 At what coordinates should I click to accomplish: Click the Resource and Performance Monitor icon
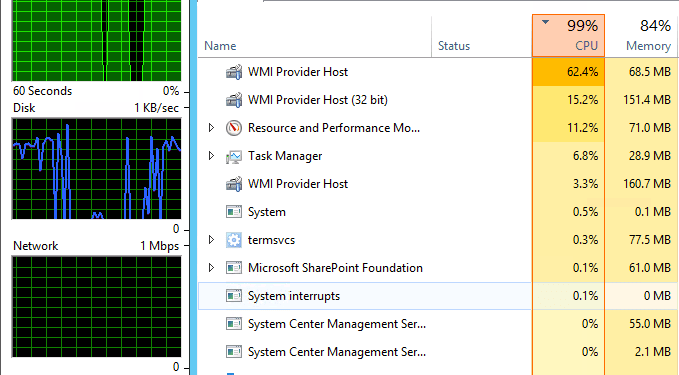[x=234, y=128]
